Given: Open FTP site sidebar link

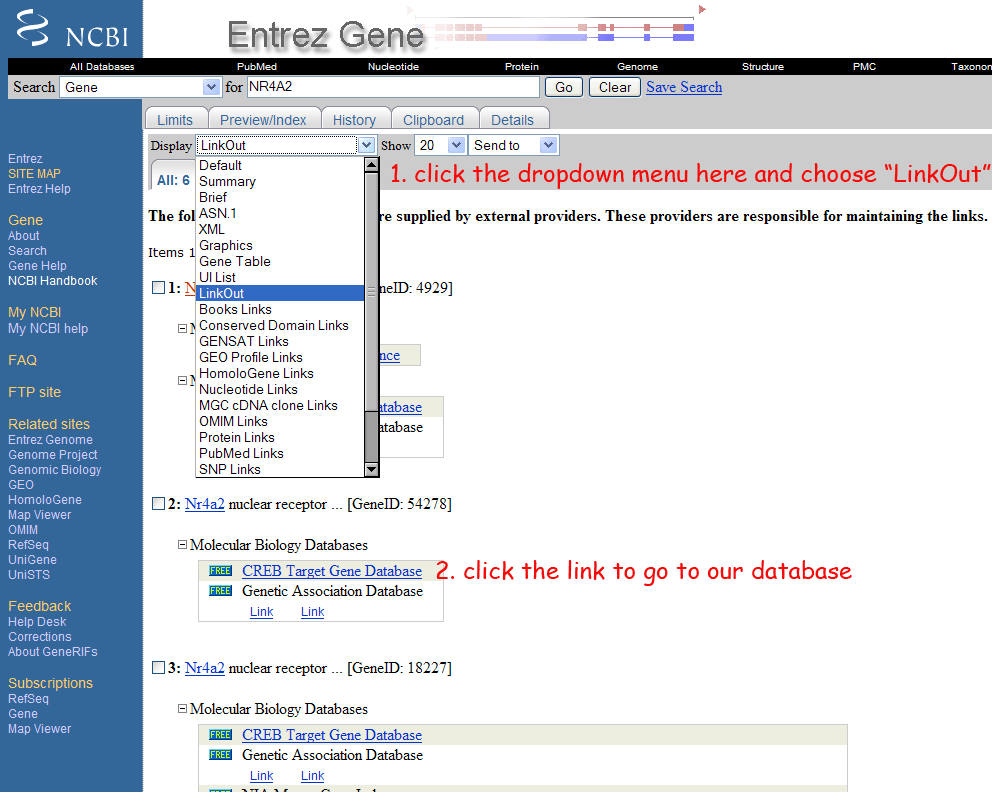Looking at the screenshot, I should click(34, 392).
